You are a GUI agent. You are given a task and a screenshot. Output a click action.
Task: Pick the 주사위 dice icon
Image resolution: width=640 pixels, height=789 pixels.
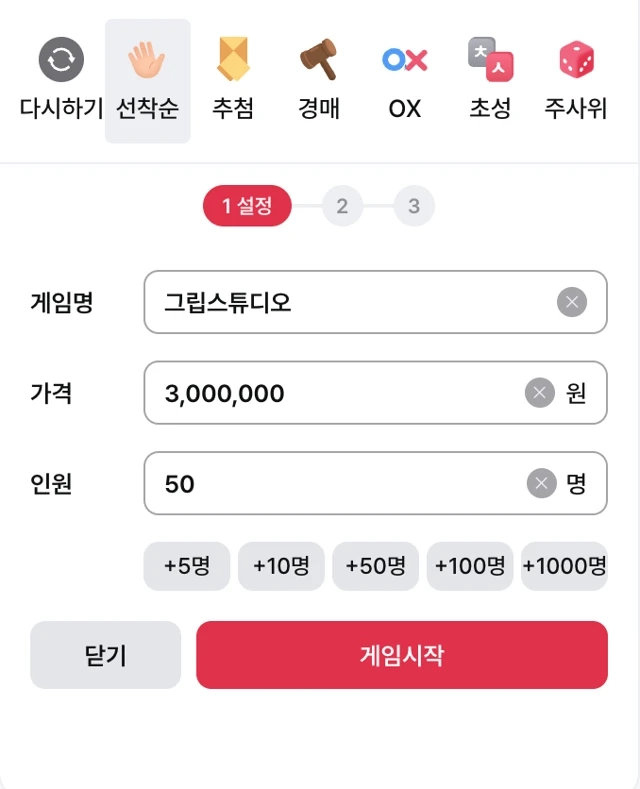576,60
